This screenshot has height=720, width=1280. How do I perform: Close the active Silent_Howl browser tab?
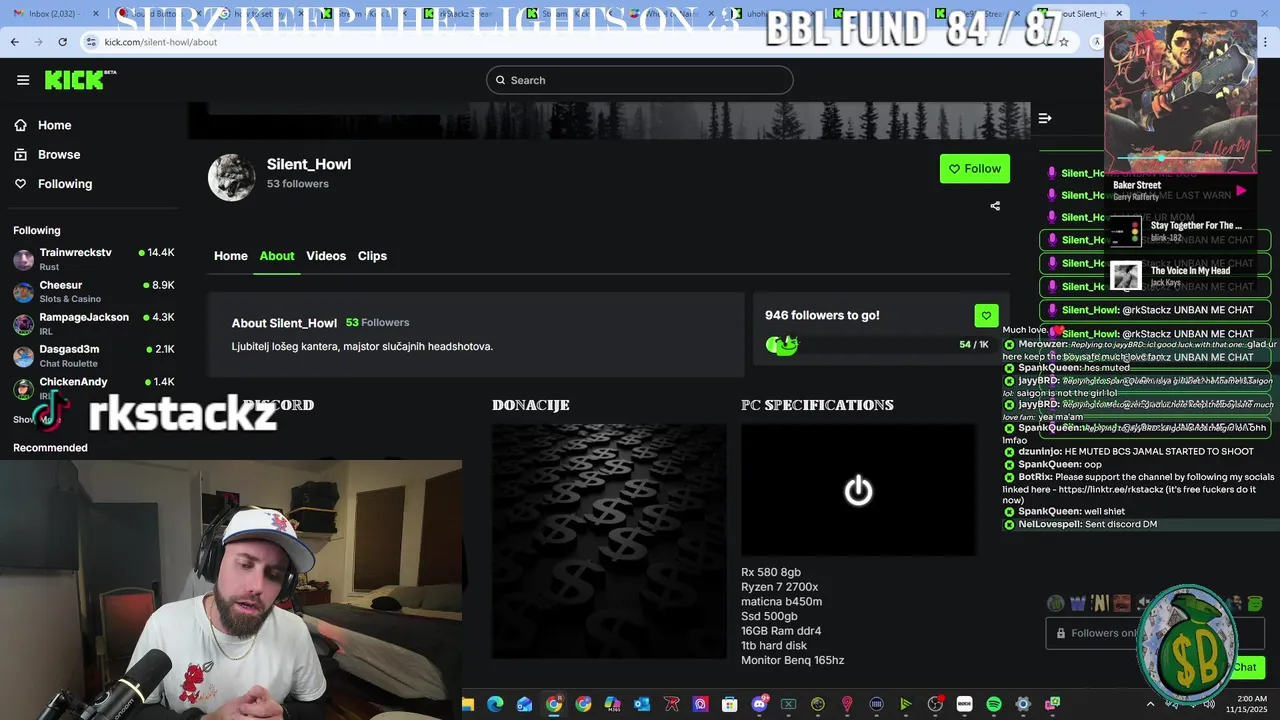1119,13
